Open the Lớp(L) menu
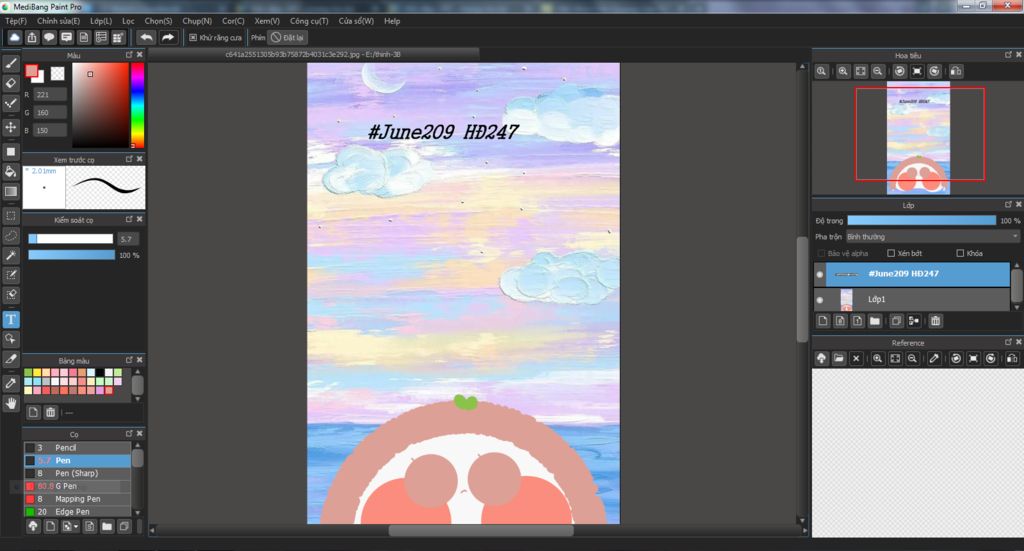The image size is (1024, 551). pos(101,21)
